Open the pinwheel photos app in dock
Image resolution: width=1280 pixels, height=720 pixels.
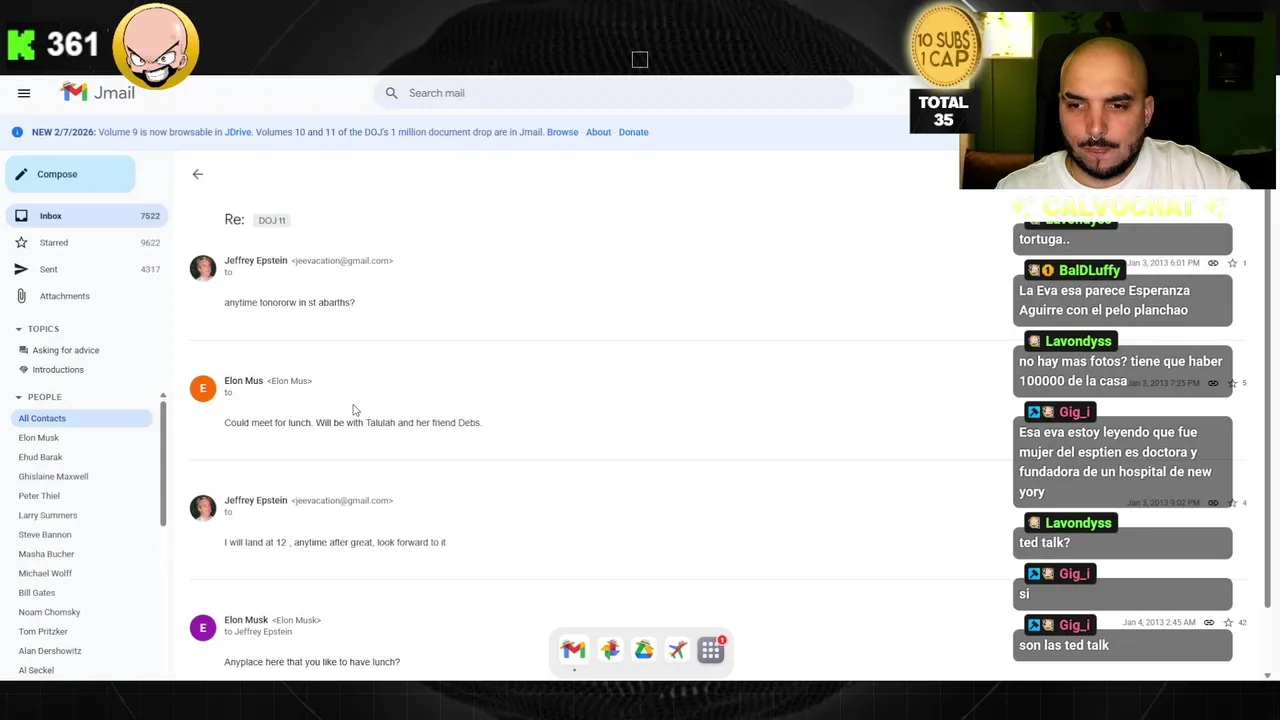coord(609,650)
